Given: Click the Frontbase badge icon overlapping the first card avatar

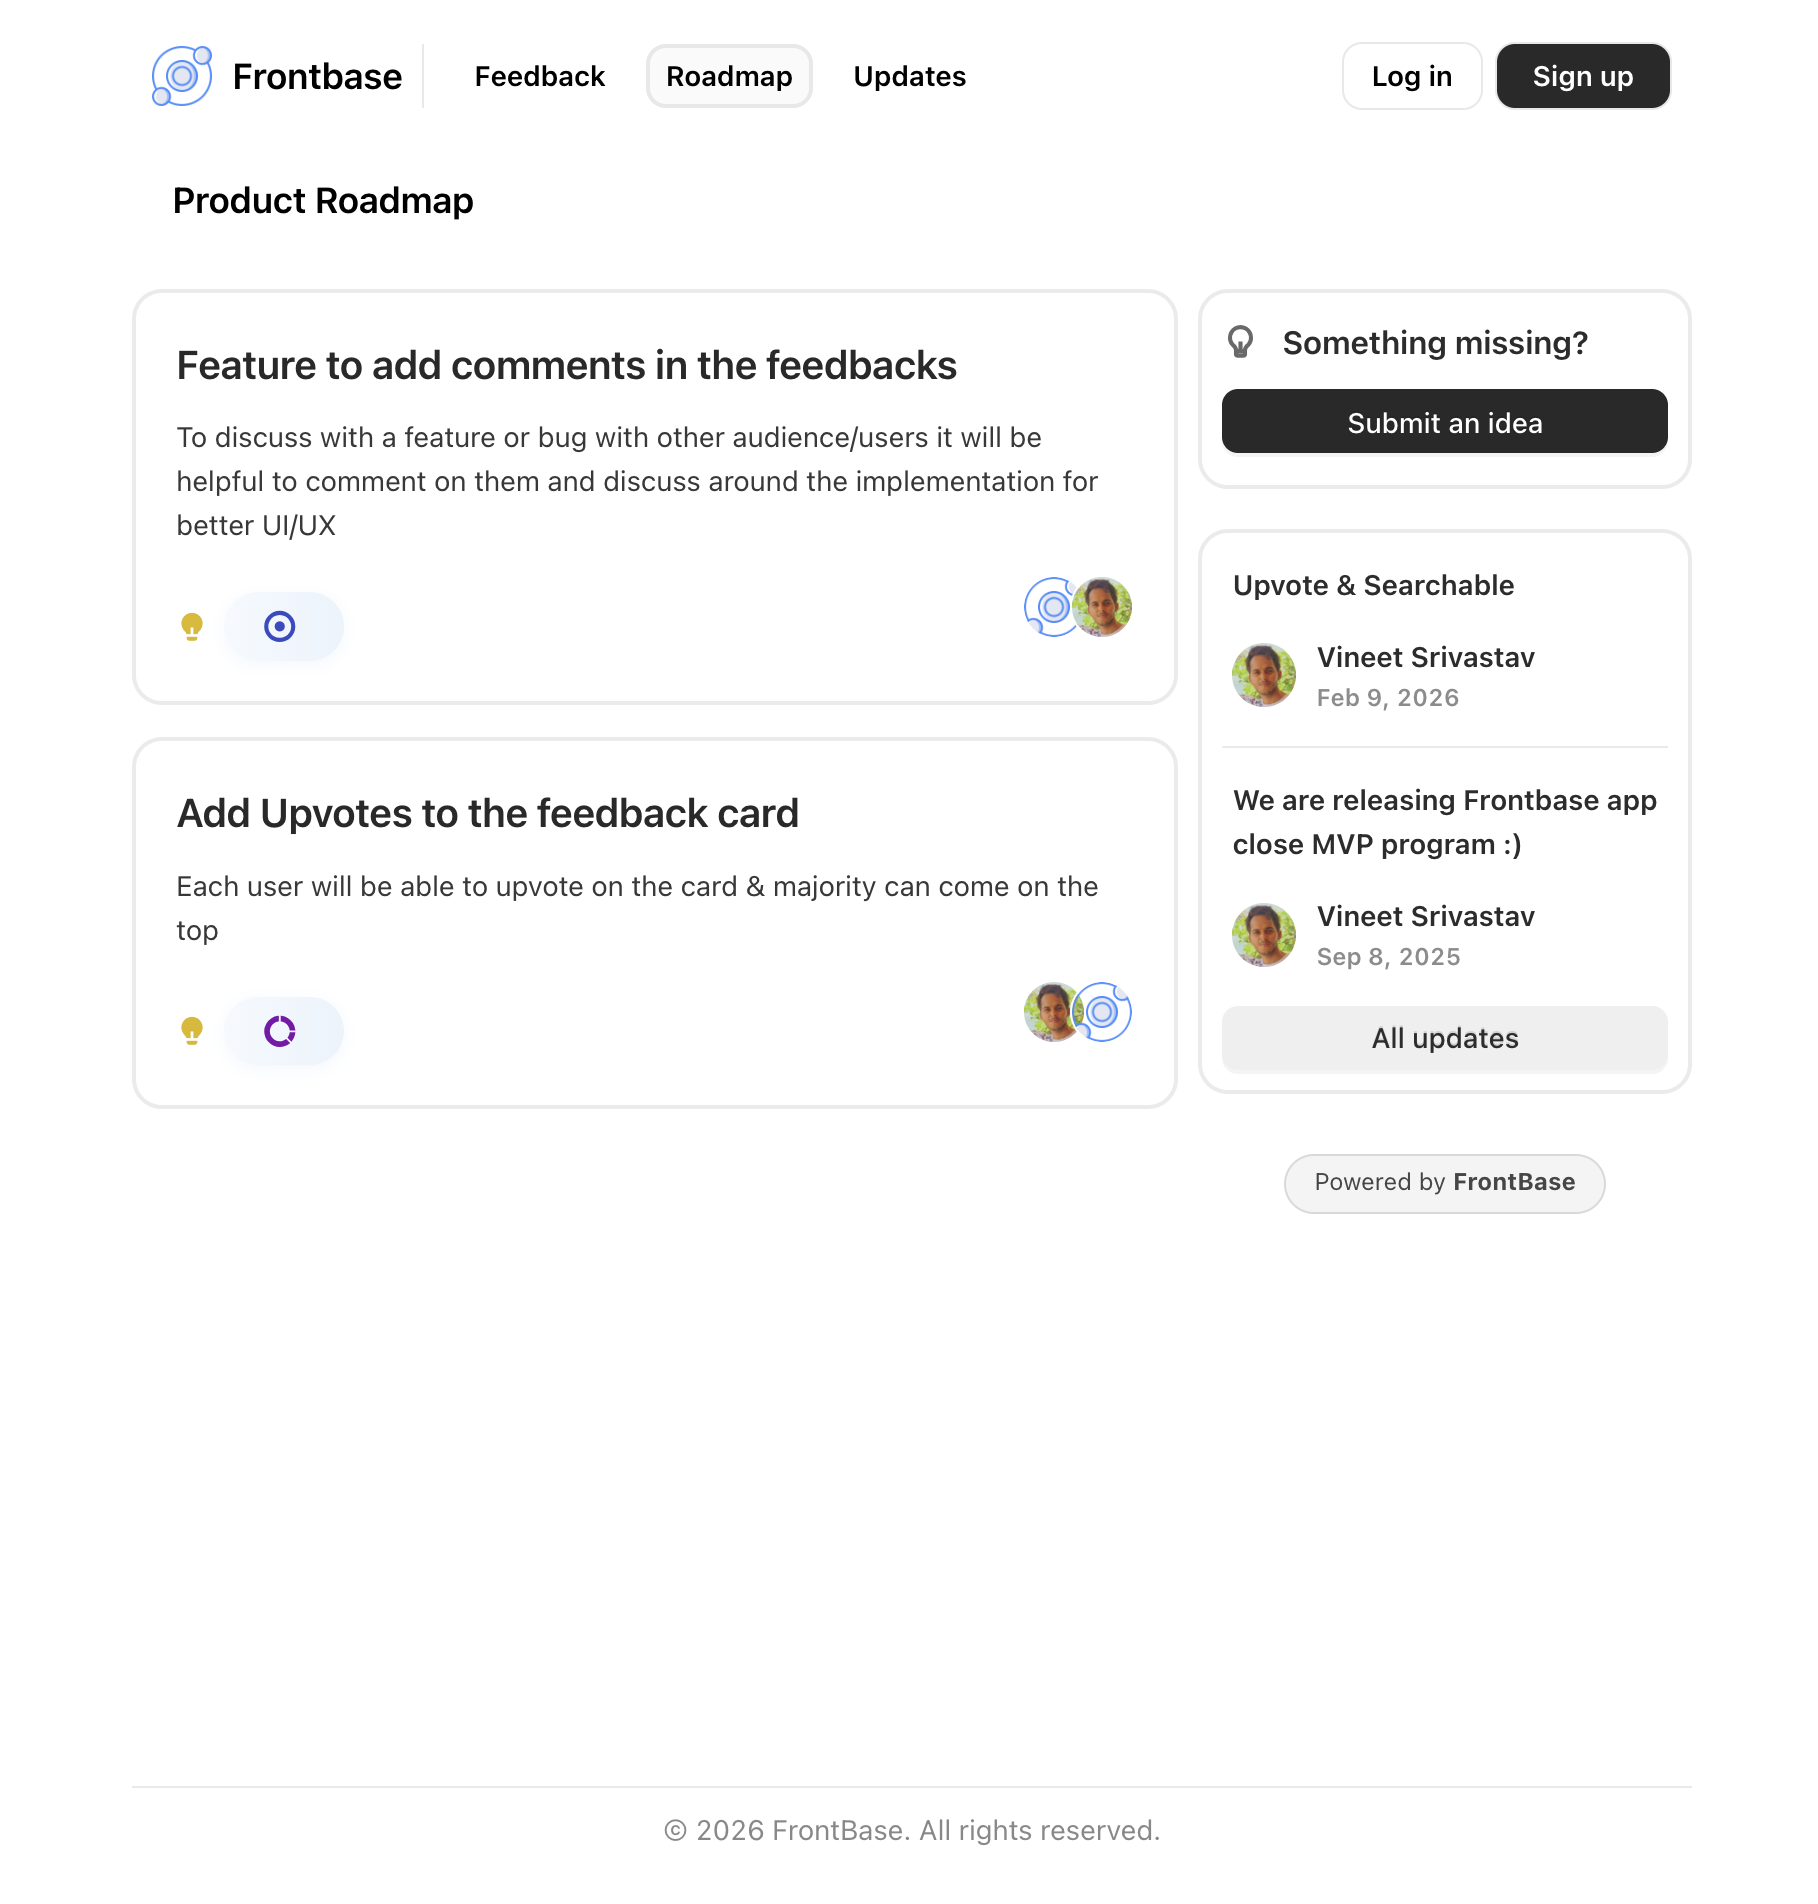Looking at the screenshot, I should [1050, 607].
